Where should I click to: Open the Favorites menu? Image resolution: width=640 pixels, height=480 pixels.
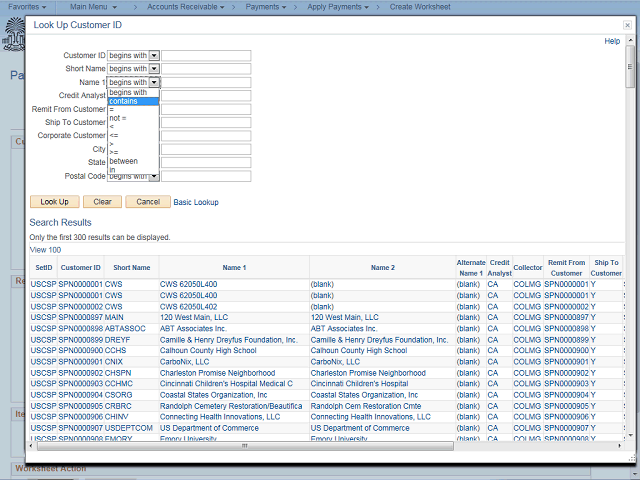[x=27, y=7]
